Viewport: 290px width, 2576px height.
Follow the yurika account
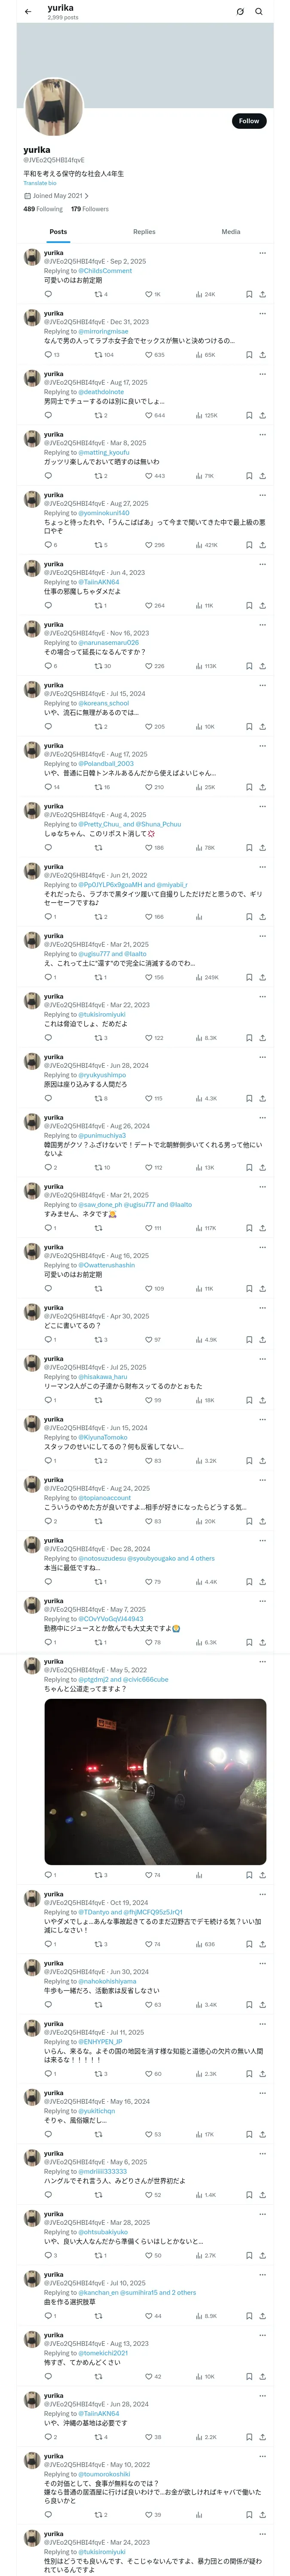click(248, 121)
